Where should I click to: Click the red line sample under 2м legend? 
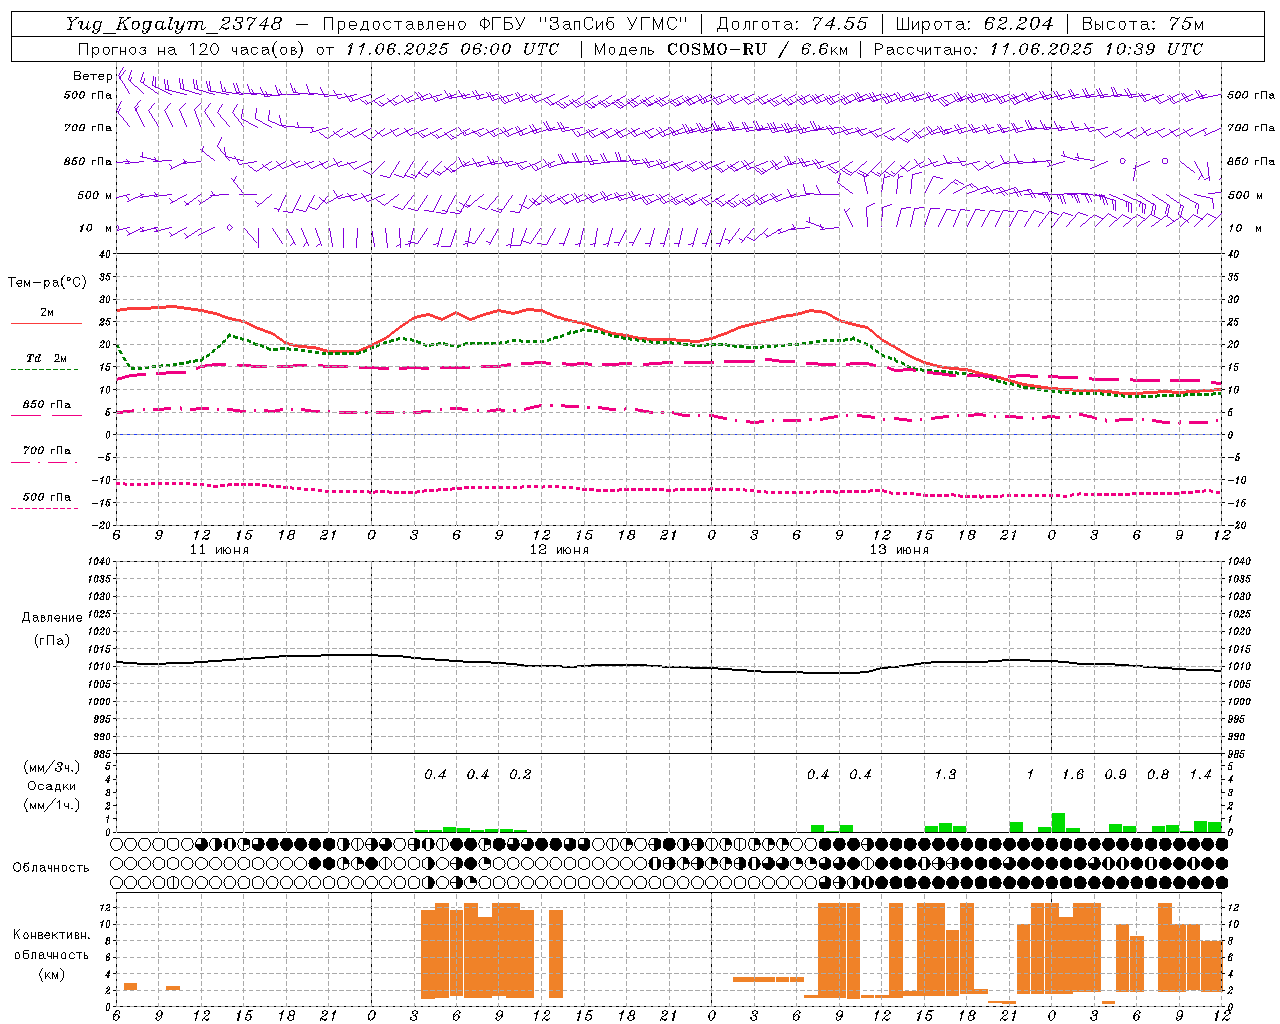point(46,324)
